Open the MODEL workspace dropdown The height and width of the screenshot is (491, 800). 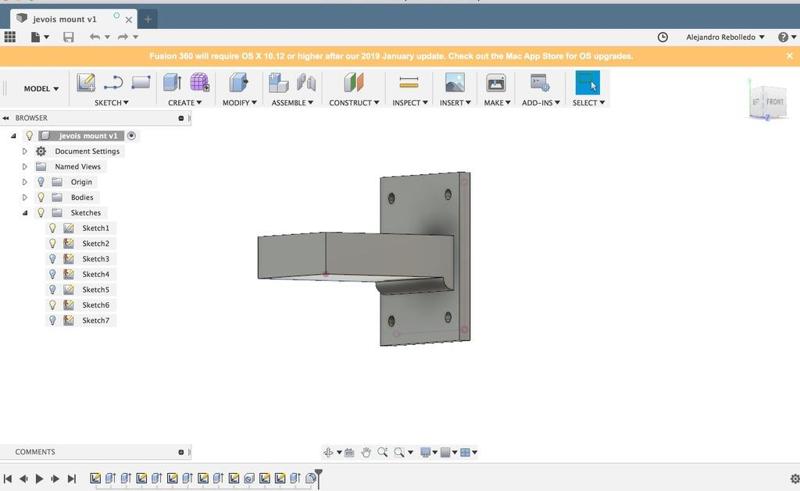[41, 88]
